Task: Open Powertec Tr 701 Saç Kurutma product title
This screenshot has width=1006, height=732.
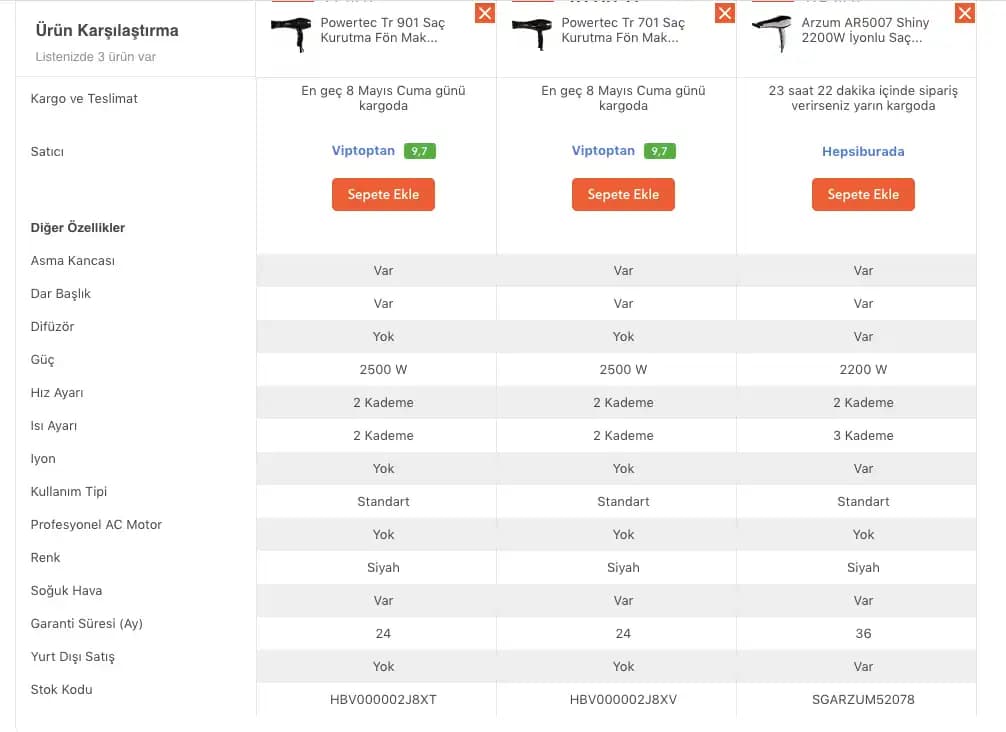Action: coord(623,30)
